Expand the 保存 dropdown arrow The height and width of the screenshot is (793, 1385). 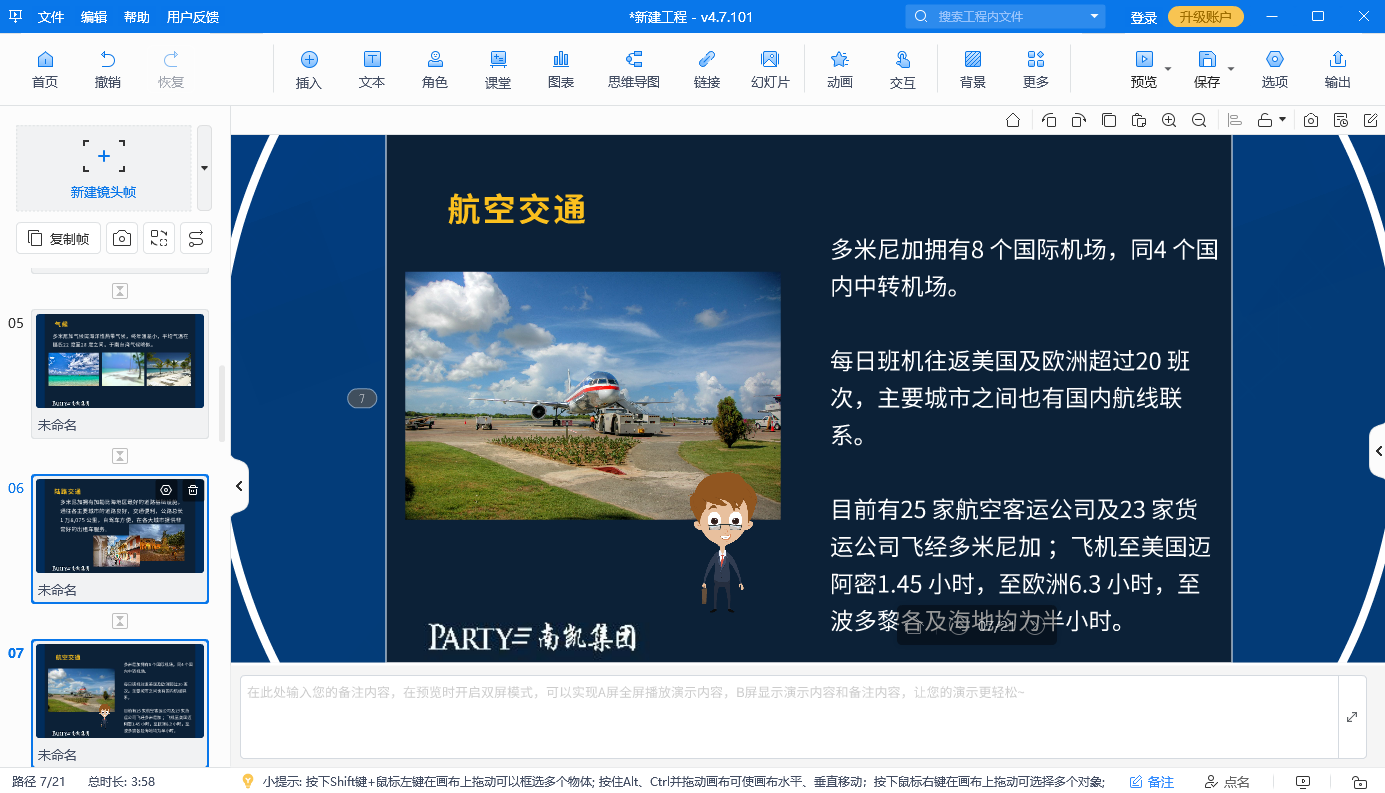tap(1231, 70)
